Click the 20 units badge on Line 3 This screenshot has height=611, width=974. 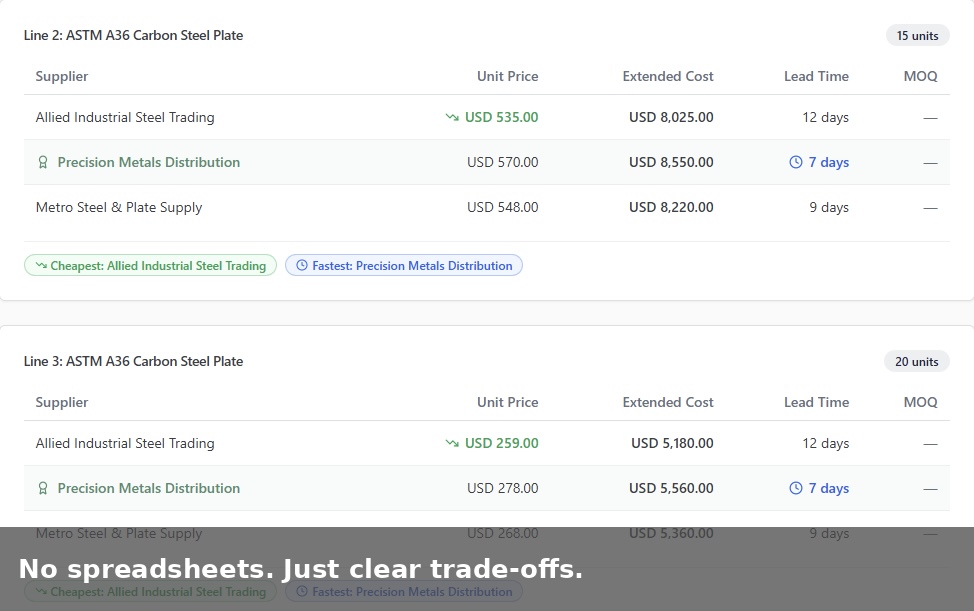916,362
